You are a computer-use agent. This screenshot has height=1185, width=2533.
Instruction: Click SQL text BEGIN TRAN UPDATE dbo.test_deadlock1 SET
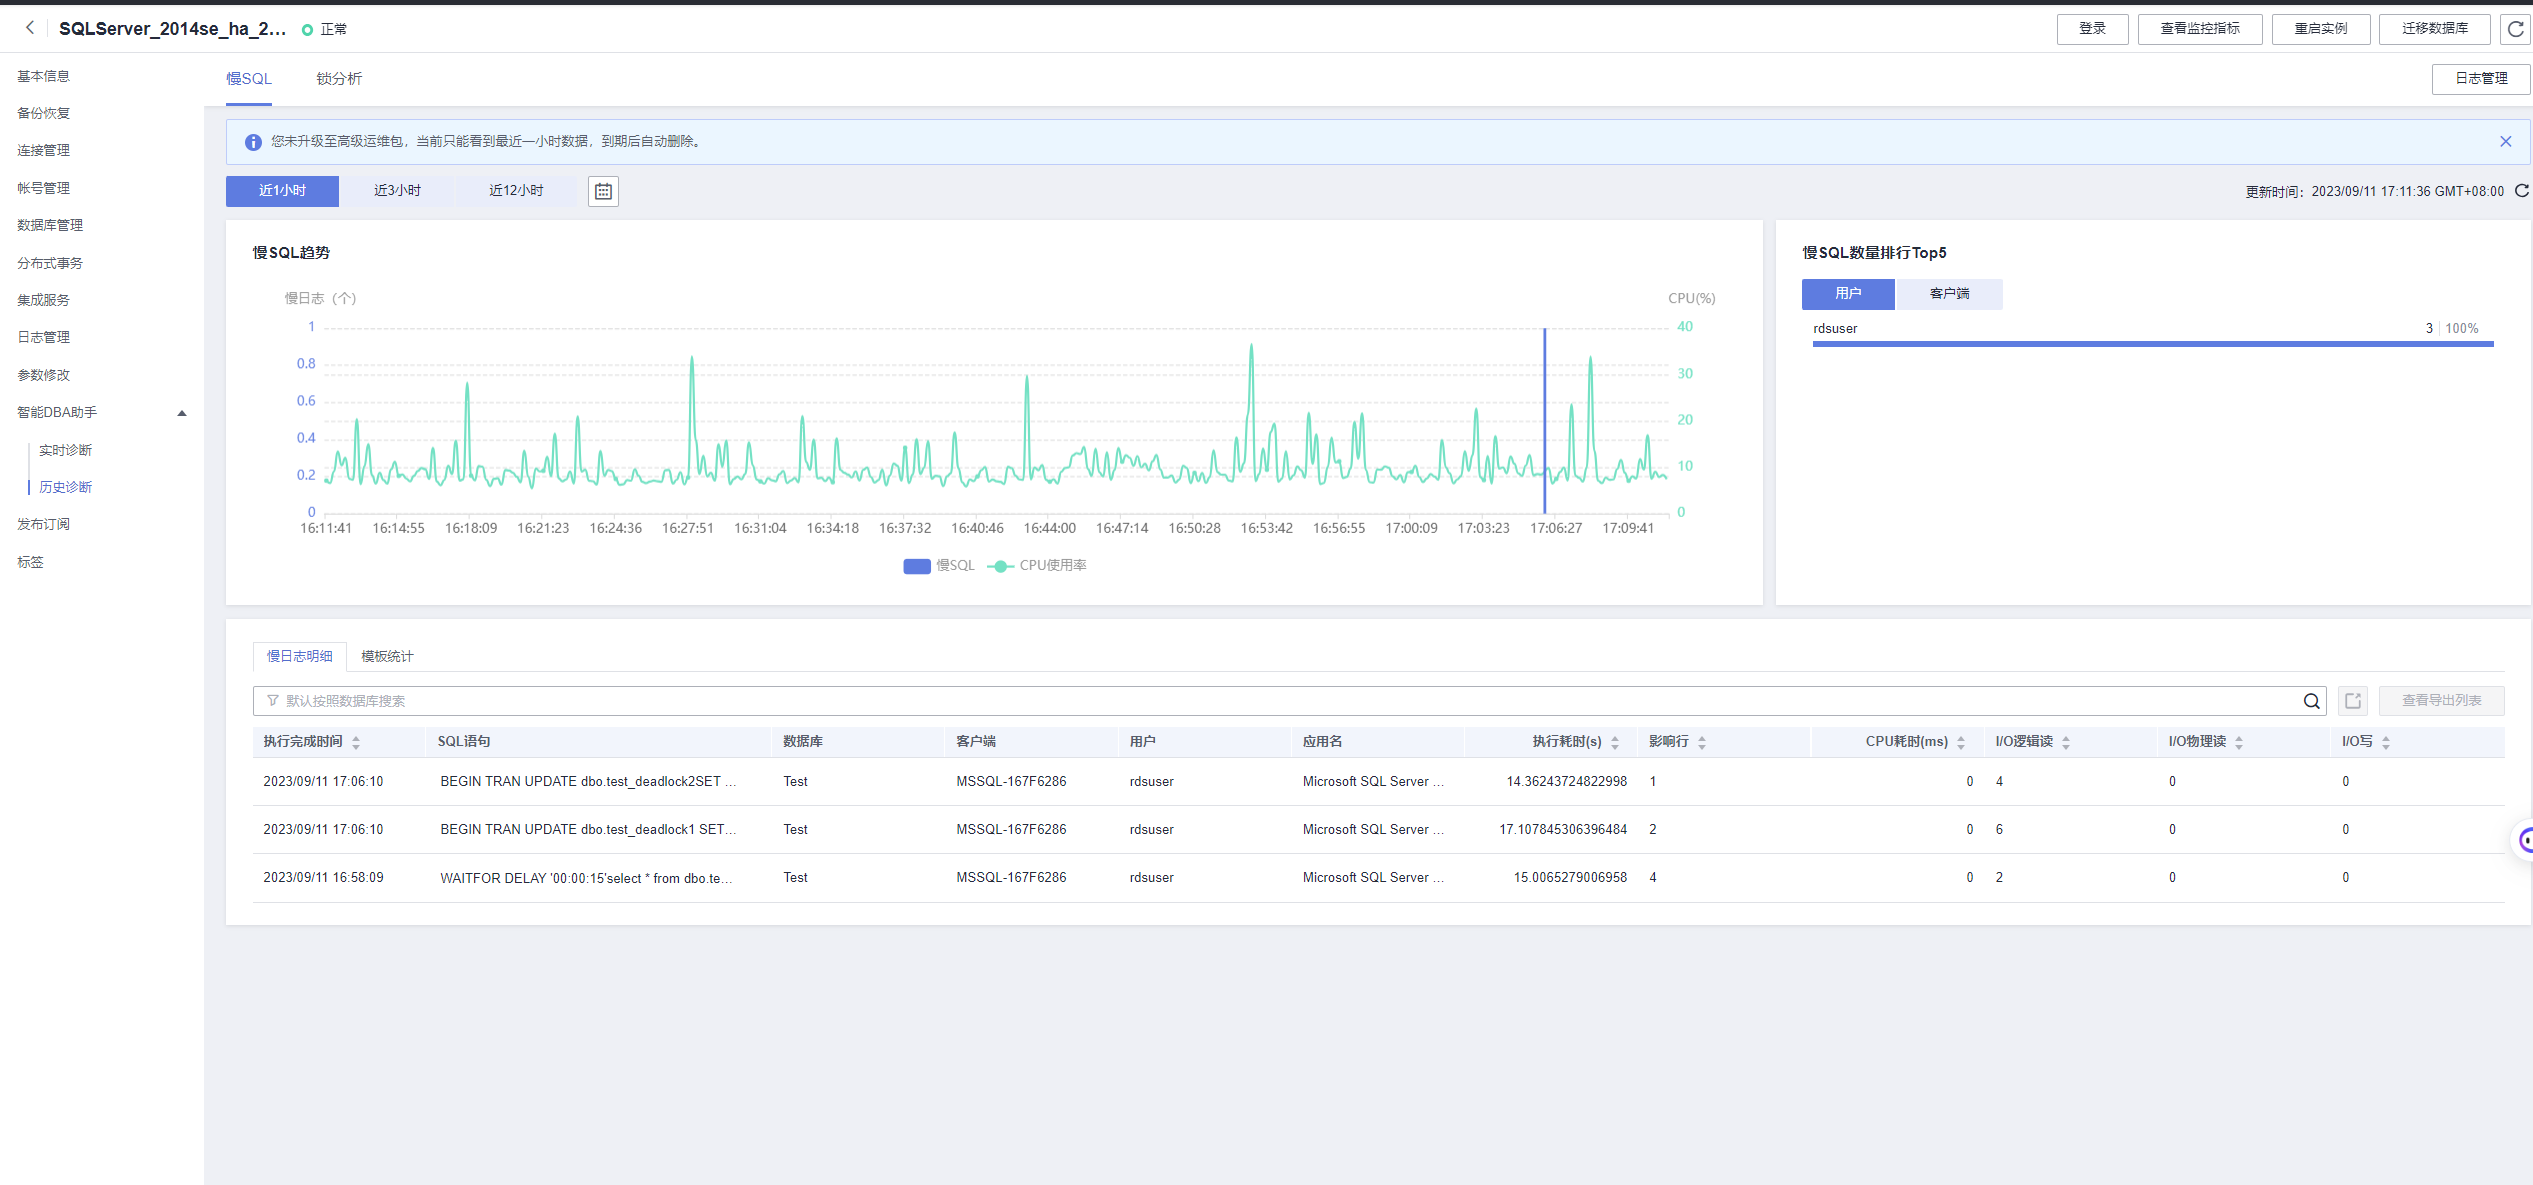coord(588,830)
